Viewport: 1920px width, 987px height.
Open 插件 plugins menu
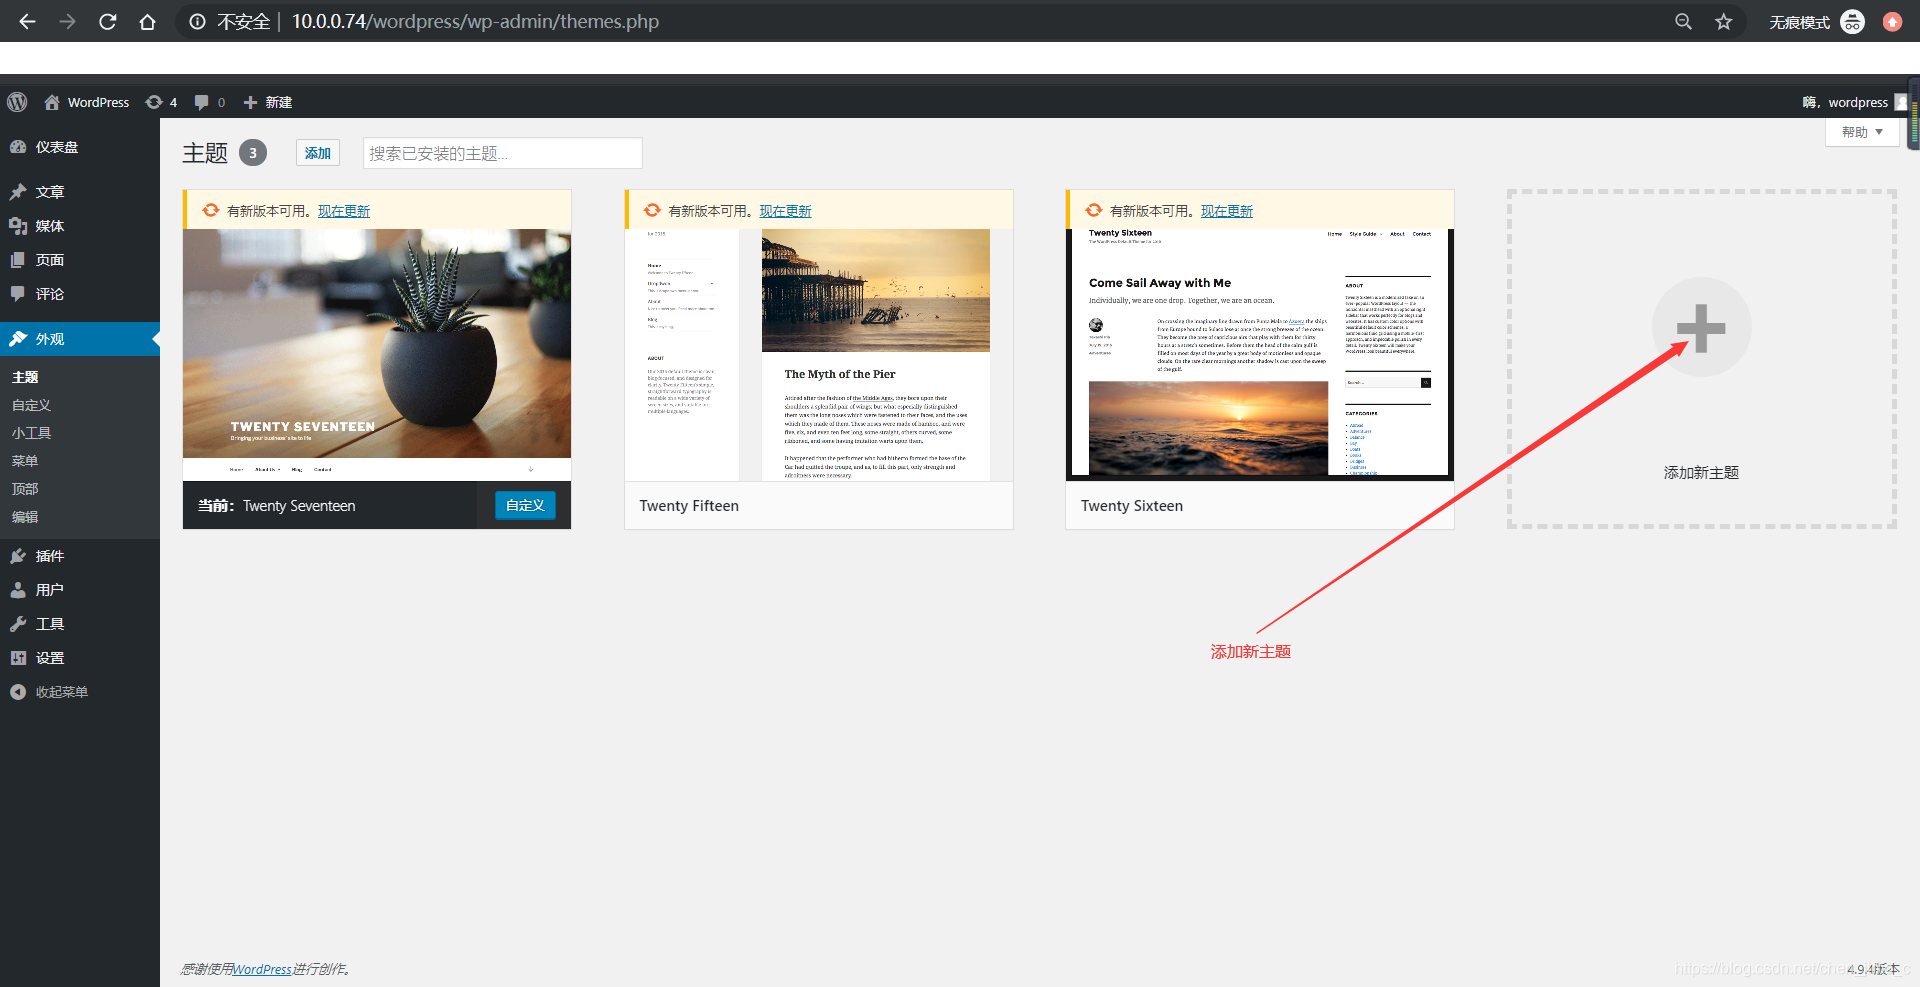[x=80, y=556]
